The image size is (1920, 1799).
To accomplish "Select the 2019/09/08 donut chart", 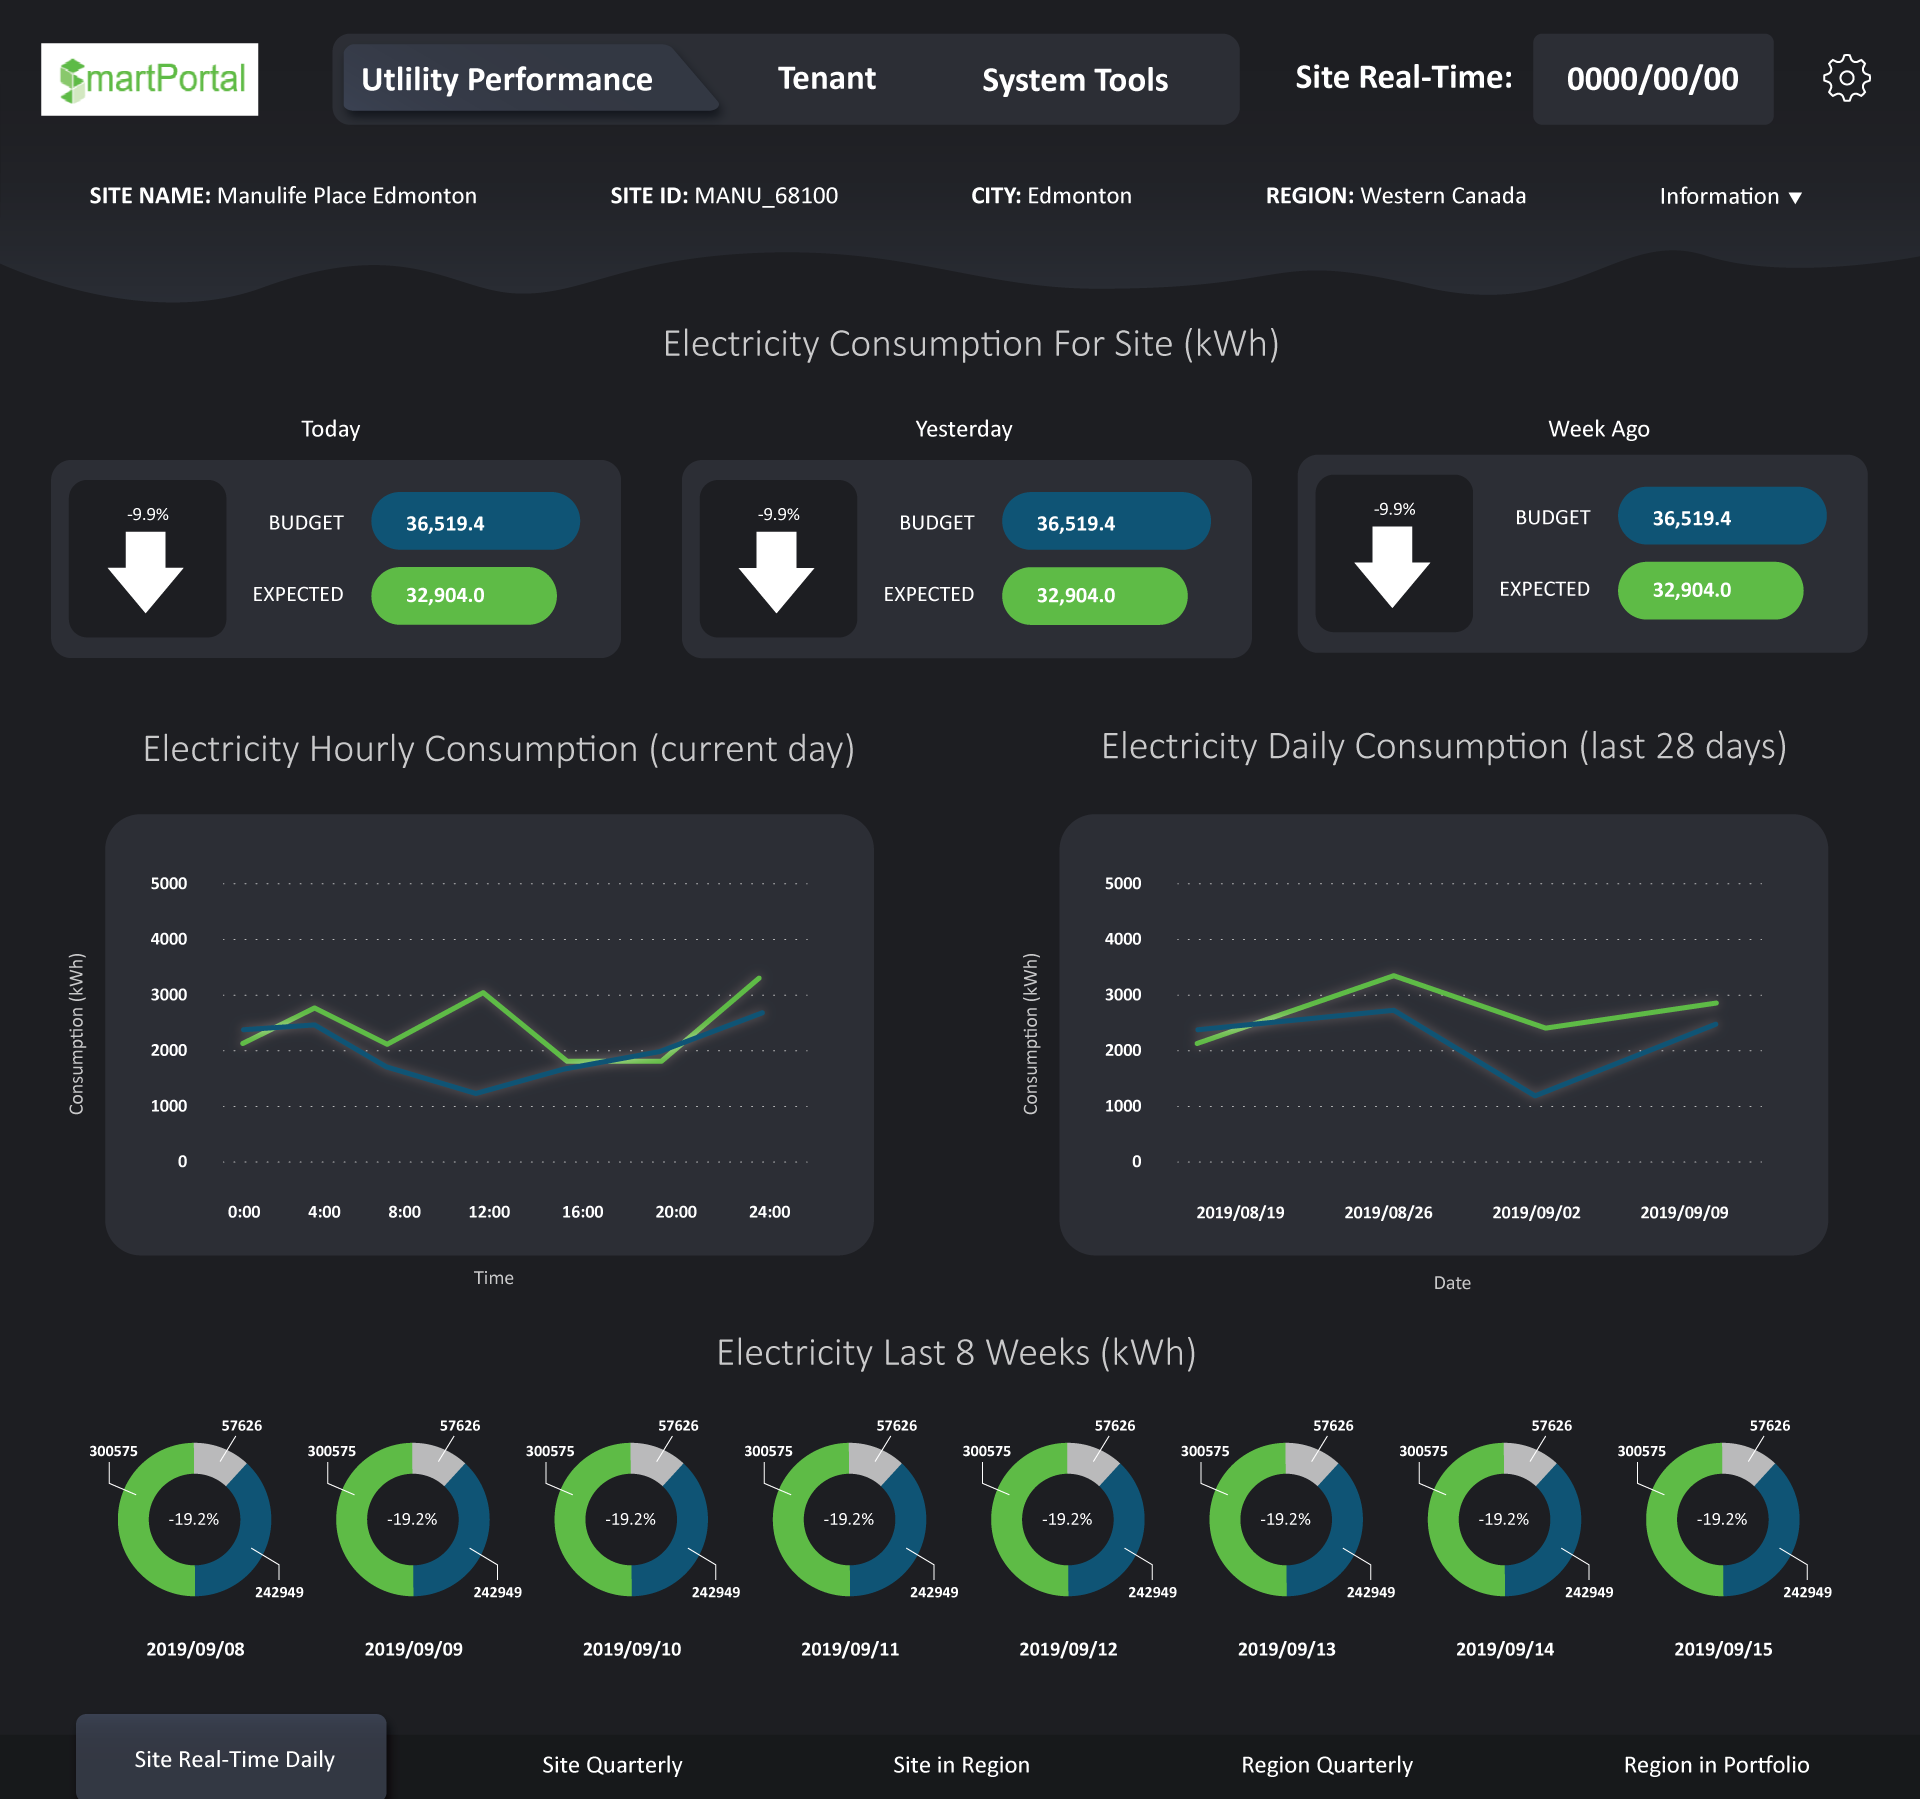I will [194, 1519].
